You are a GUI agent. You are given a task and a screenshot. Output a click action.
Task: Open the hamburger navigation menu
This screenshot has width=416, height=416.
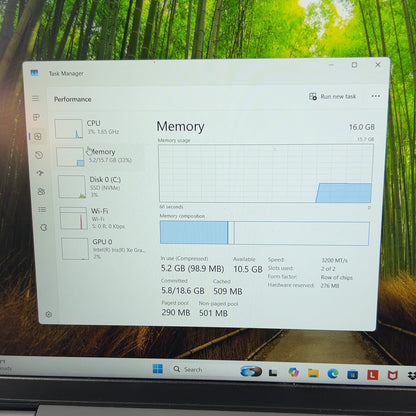point(35,98)
